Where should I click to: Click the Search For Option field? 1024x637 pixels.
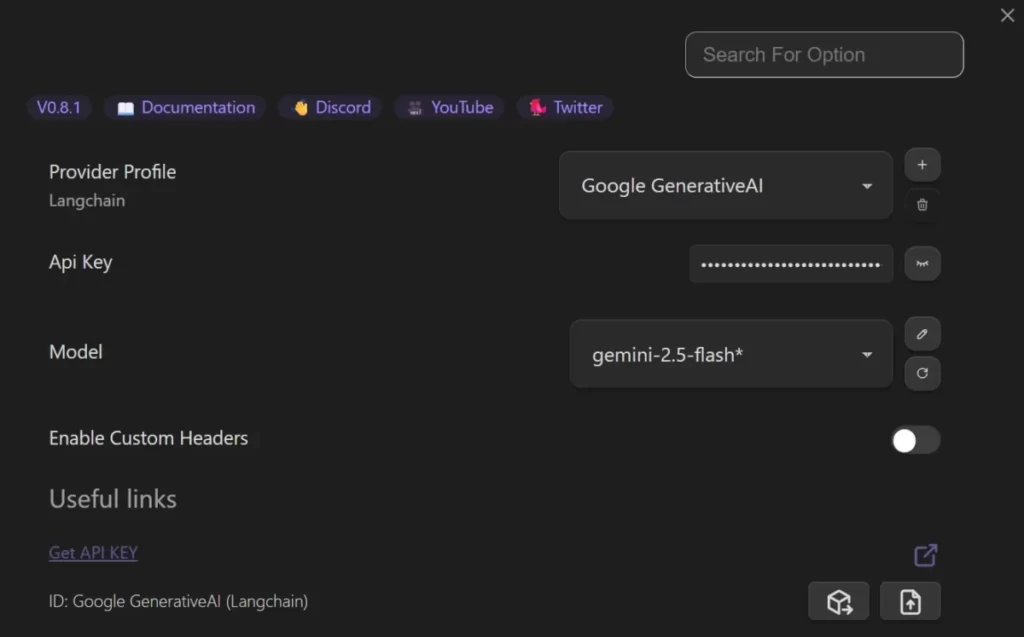823,55
